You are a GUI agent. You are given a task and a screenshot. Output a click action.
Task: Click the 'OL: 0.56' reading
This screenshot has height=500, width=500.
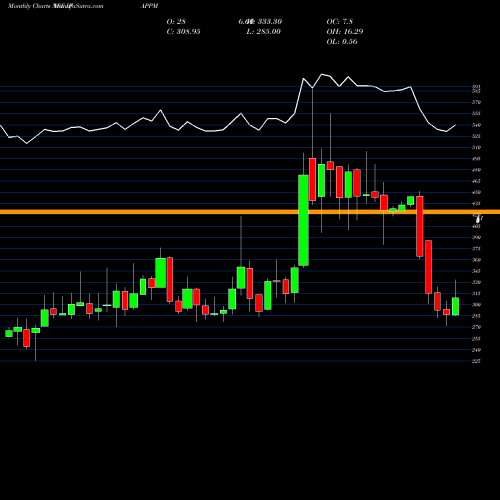[x=342, y=42]
